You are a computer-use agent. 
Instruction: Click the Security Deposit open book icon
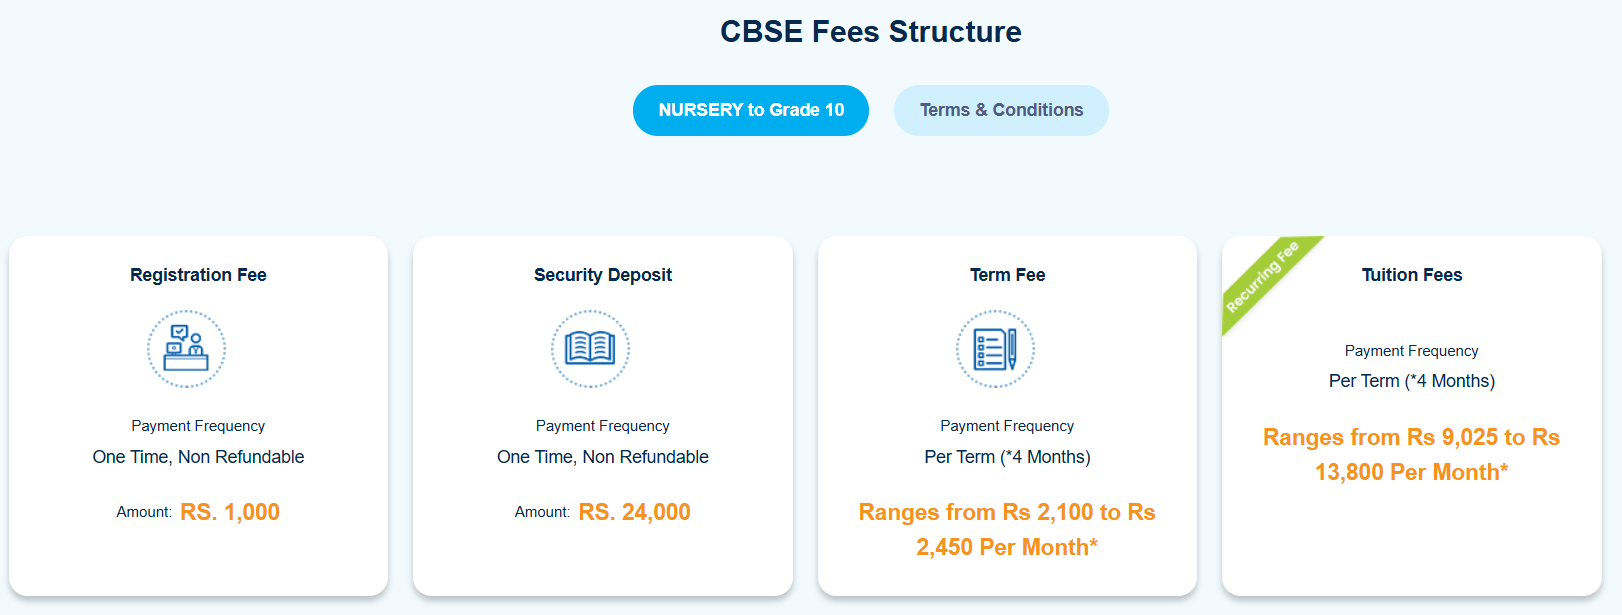coord(590,349)
